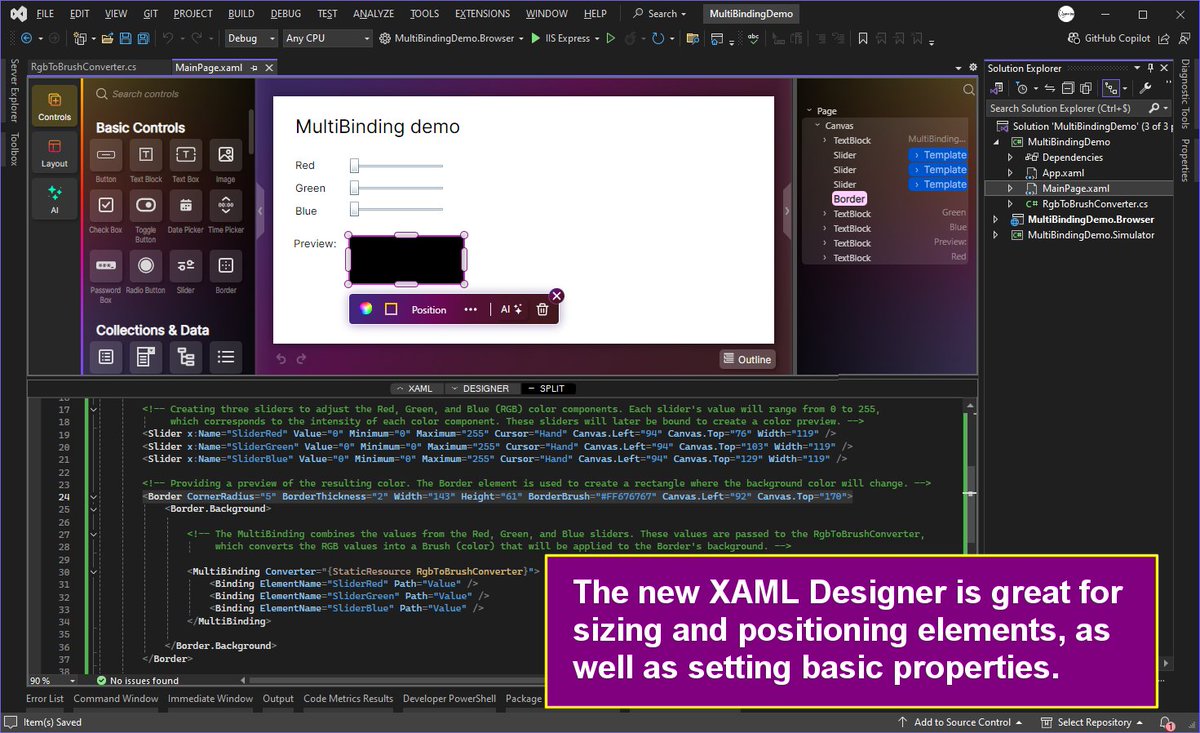This screenshot has height=733, width=1200.
Task: Click the Red slider thumb in preview
Action: point(354,165)
